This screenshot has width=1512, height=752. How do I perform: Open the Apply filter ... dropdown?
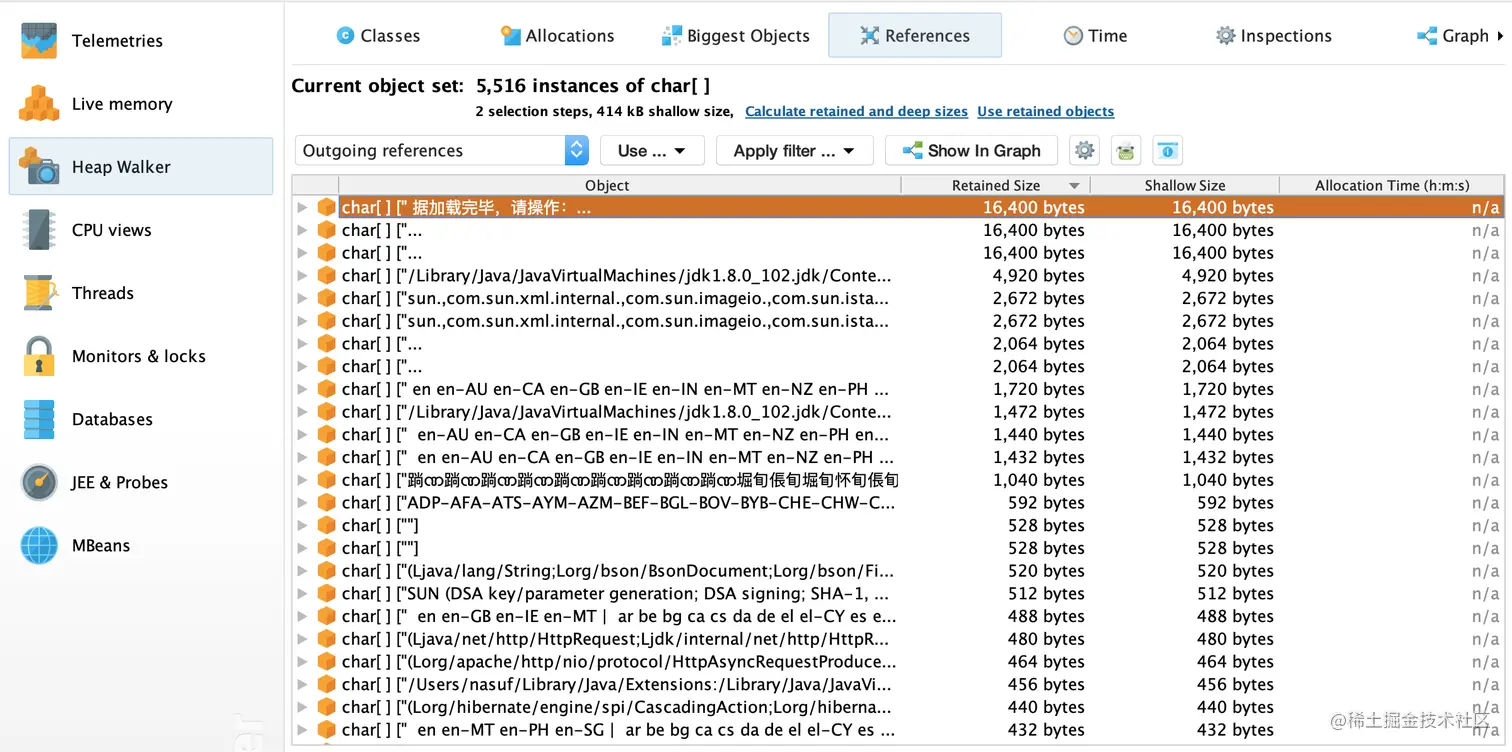(x=795, y=151)
